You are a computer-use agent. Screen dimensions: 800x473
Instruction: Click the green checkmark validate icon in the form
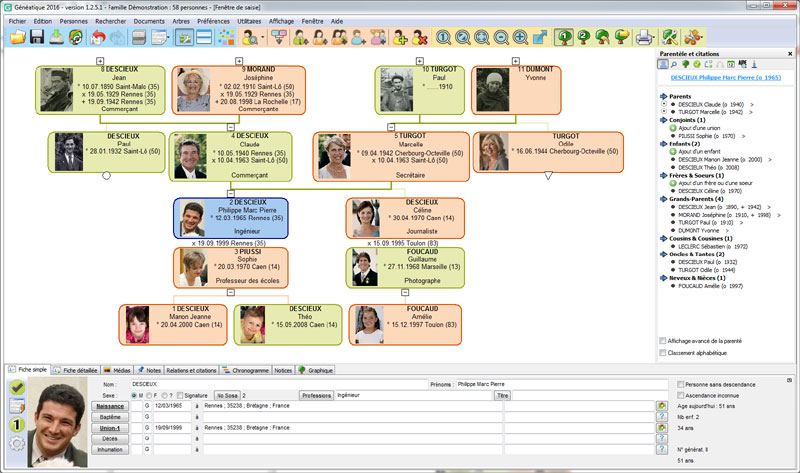click(17, 388)
